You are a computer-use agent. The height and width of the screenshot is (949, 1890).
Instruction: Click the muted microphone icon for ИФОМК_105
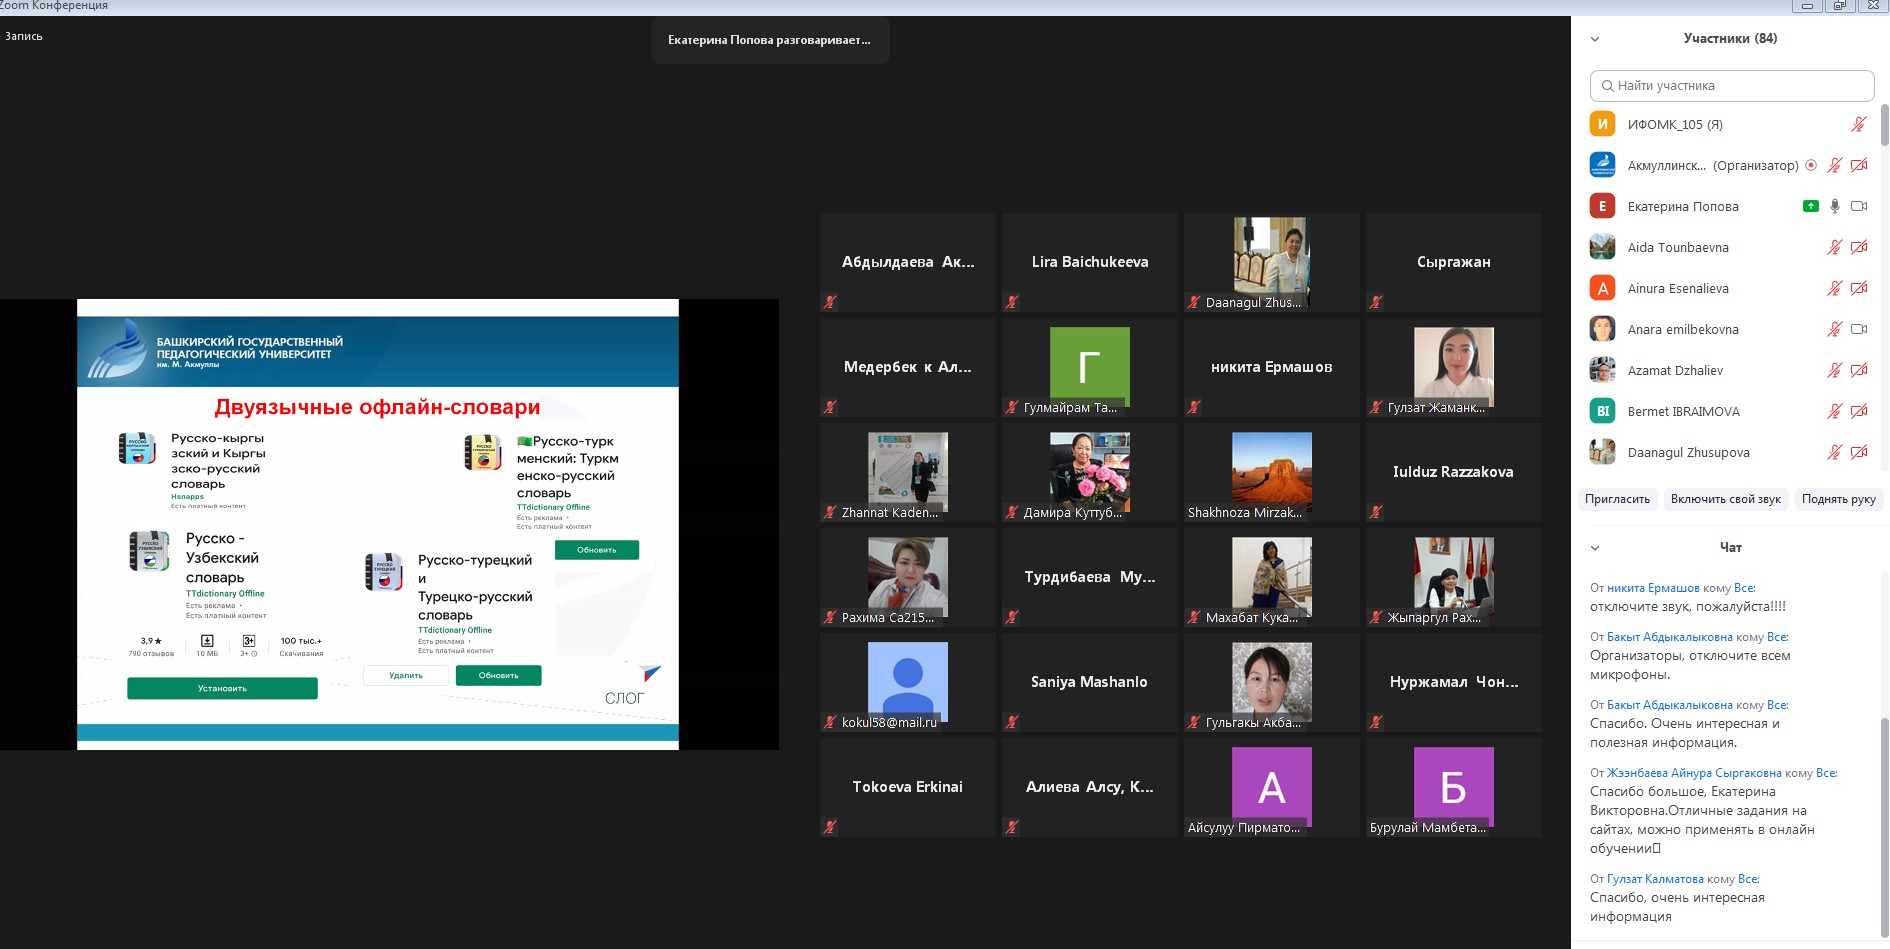click(1858, 125)
